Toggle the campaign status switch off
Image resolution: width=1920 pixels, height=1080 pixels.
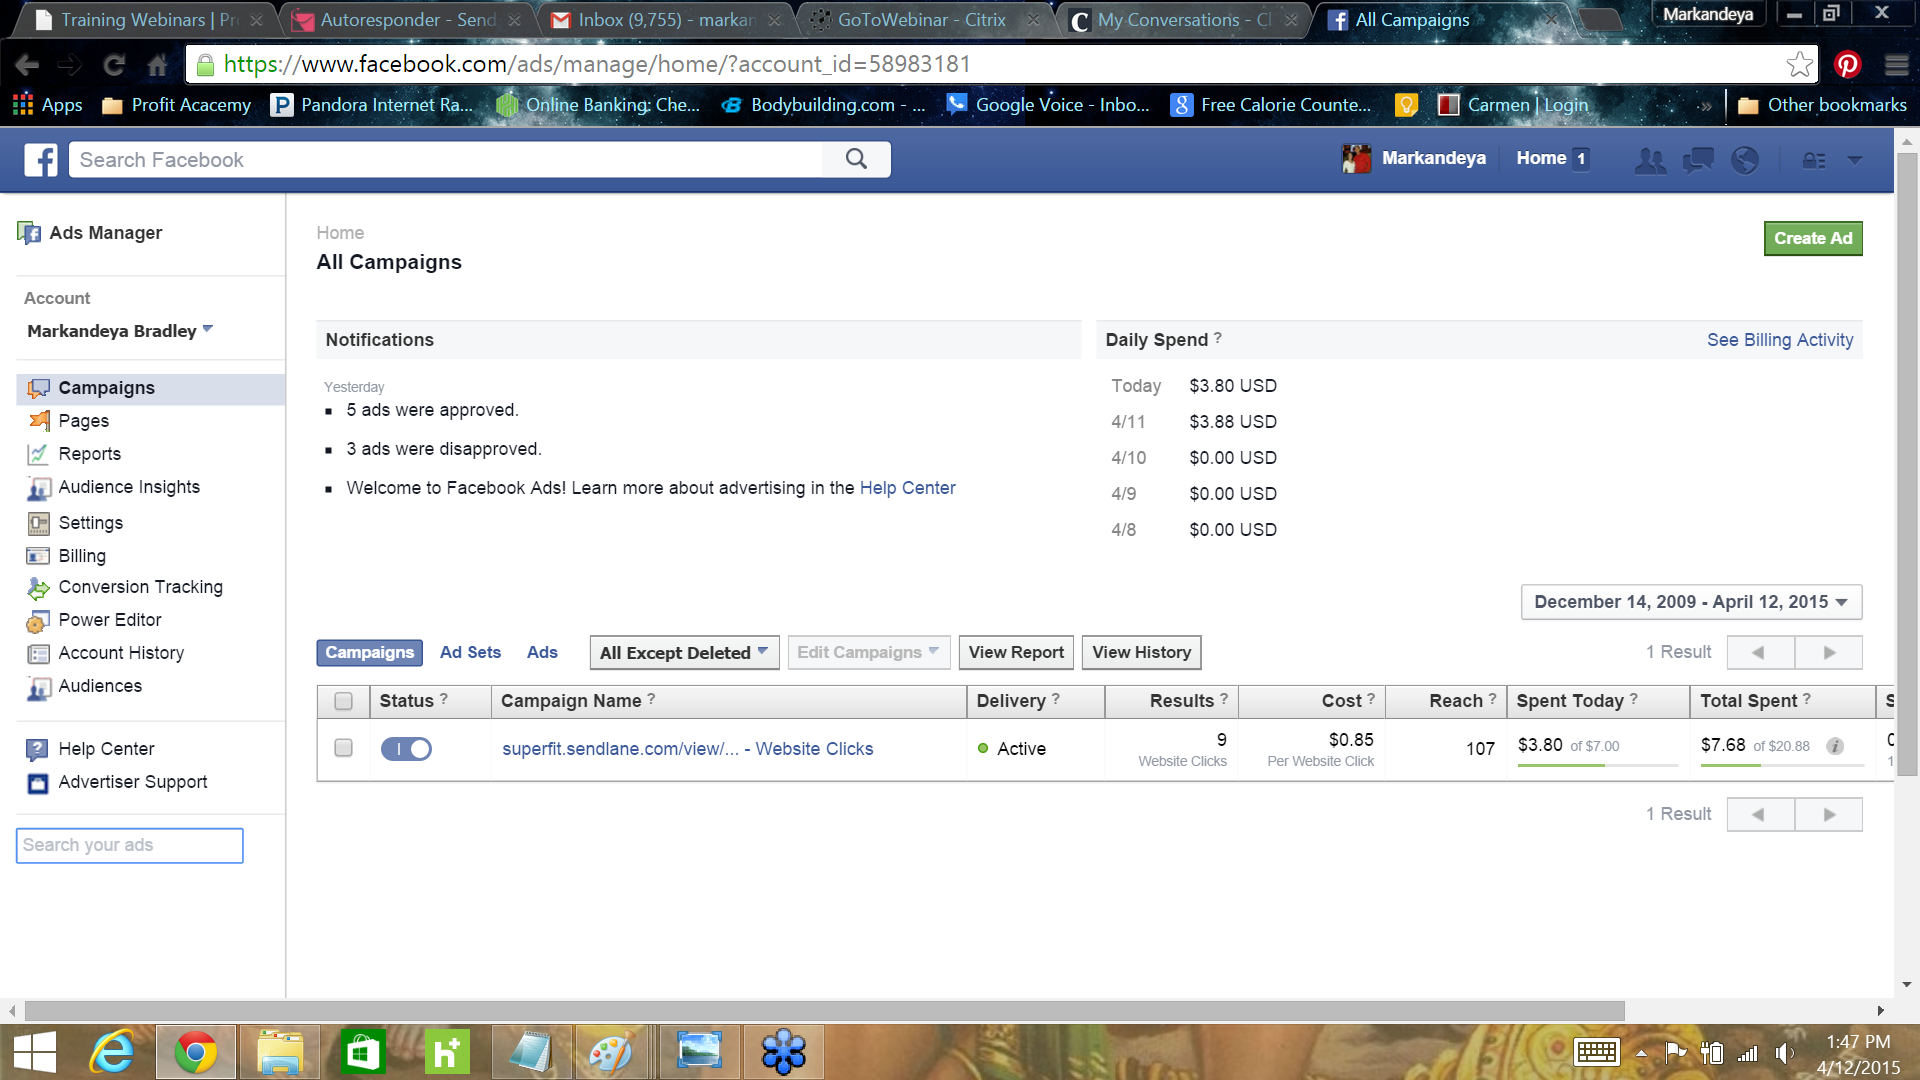[406, 749]
